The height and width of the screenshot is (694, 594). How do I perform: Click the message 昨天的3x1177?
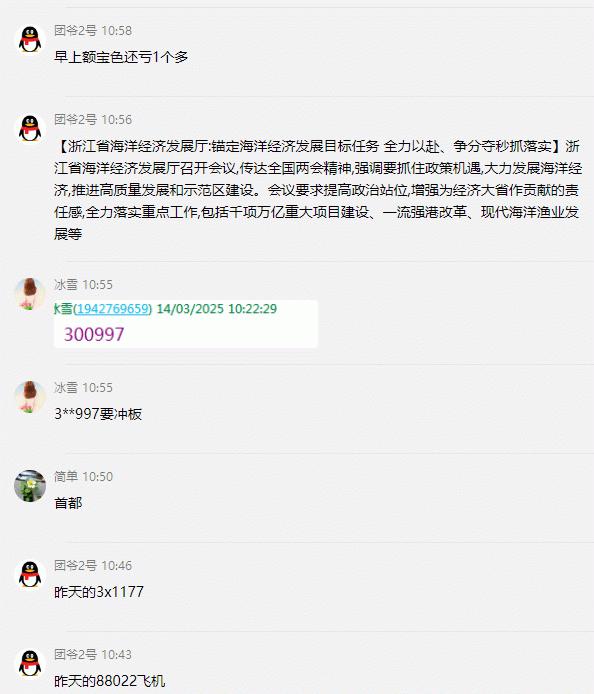tap(99, 592)
